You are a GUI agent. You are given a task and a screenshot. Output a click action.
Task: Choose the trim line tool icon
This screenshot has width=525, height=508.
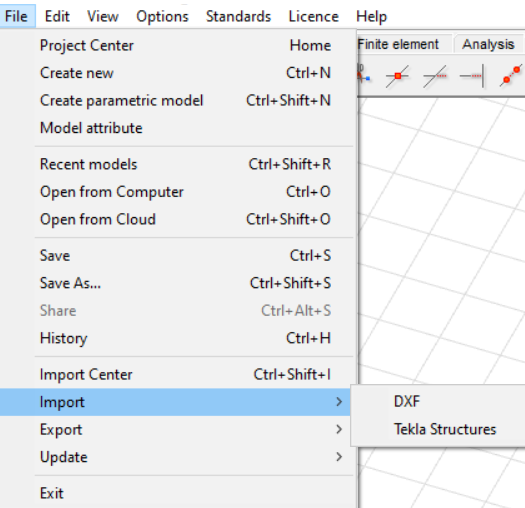pyautogui.click(x=435, y=76)
